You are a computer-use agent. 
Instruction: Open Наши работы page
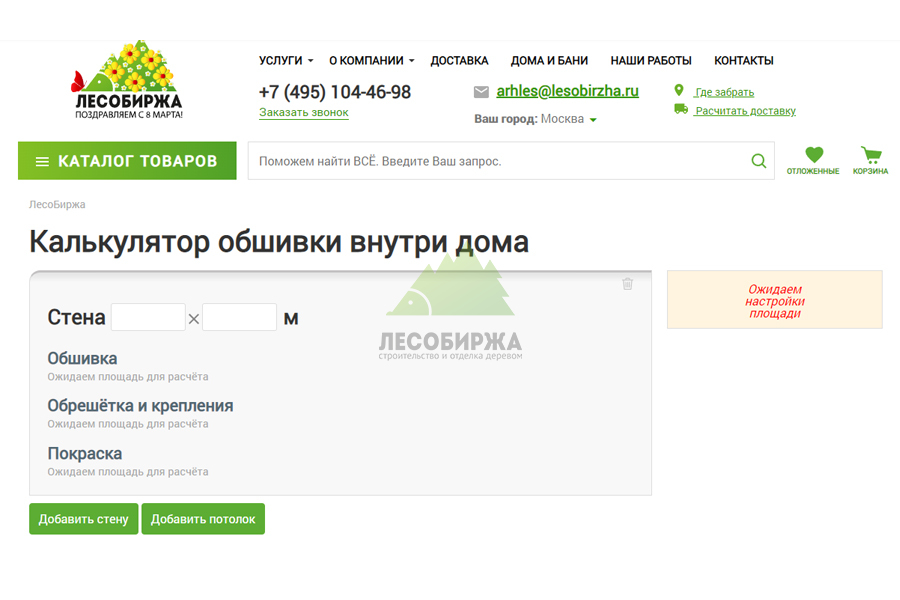tap(651, 61)
